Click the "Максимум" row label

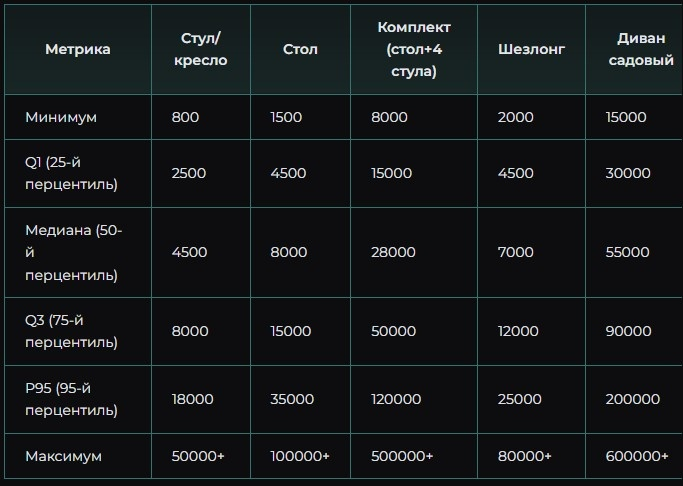point(64,456)
